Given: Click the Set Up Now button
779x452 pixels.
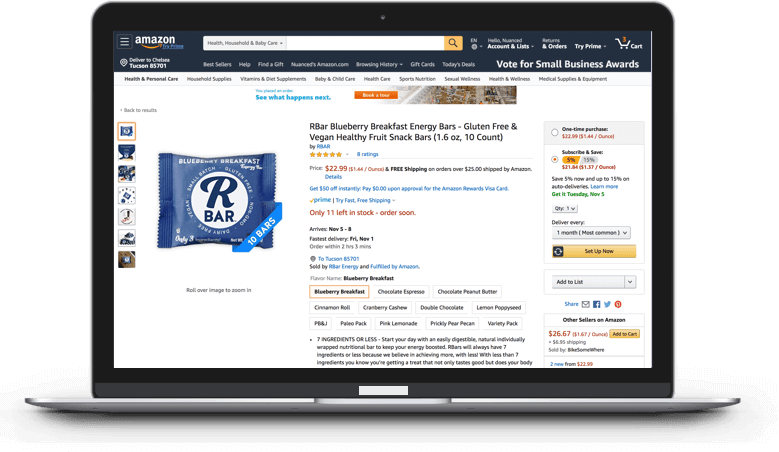Looking at the screenshot, I should click(x=594, y=251).
